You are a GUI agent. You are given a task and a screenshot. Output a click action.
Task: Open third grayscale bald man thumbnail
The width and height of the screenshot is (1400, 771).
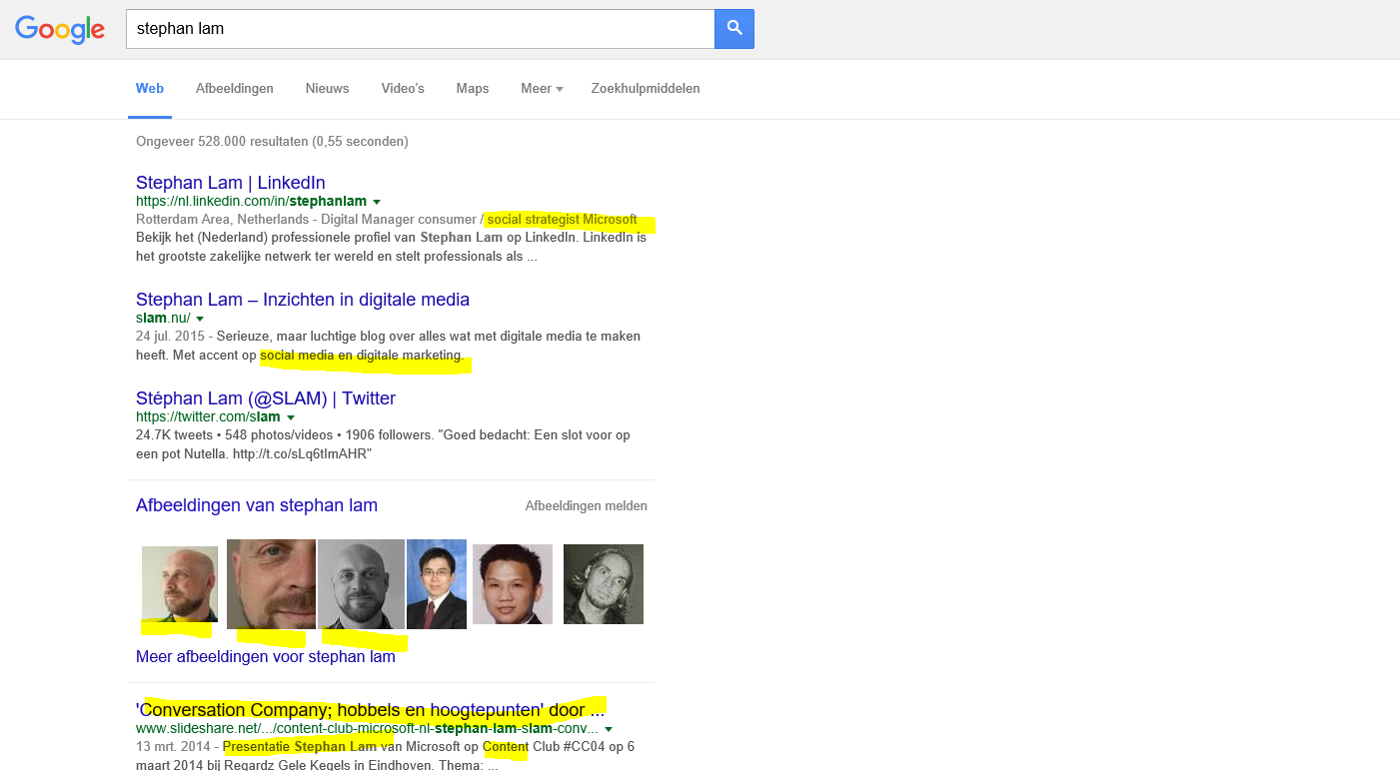point(361,584)
